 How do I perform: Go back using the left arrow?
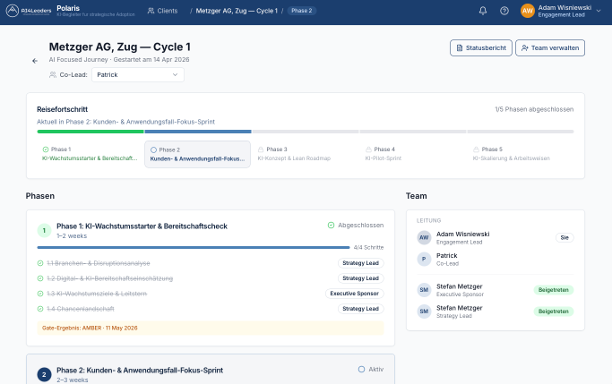click(35, 60)
